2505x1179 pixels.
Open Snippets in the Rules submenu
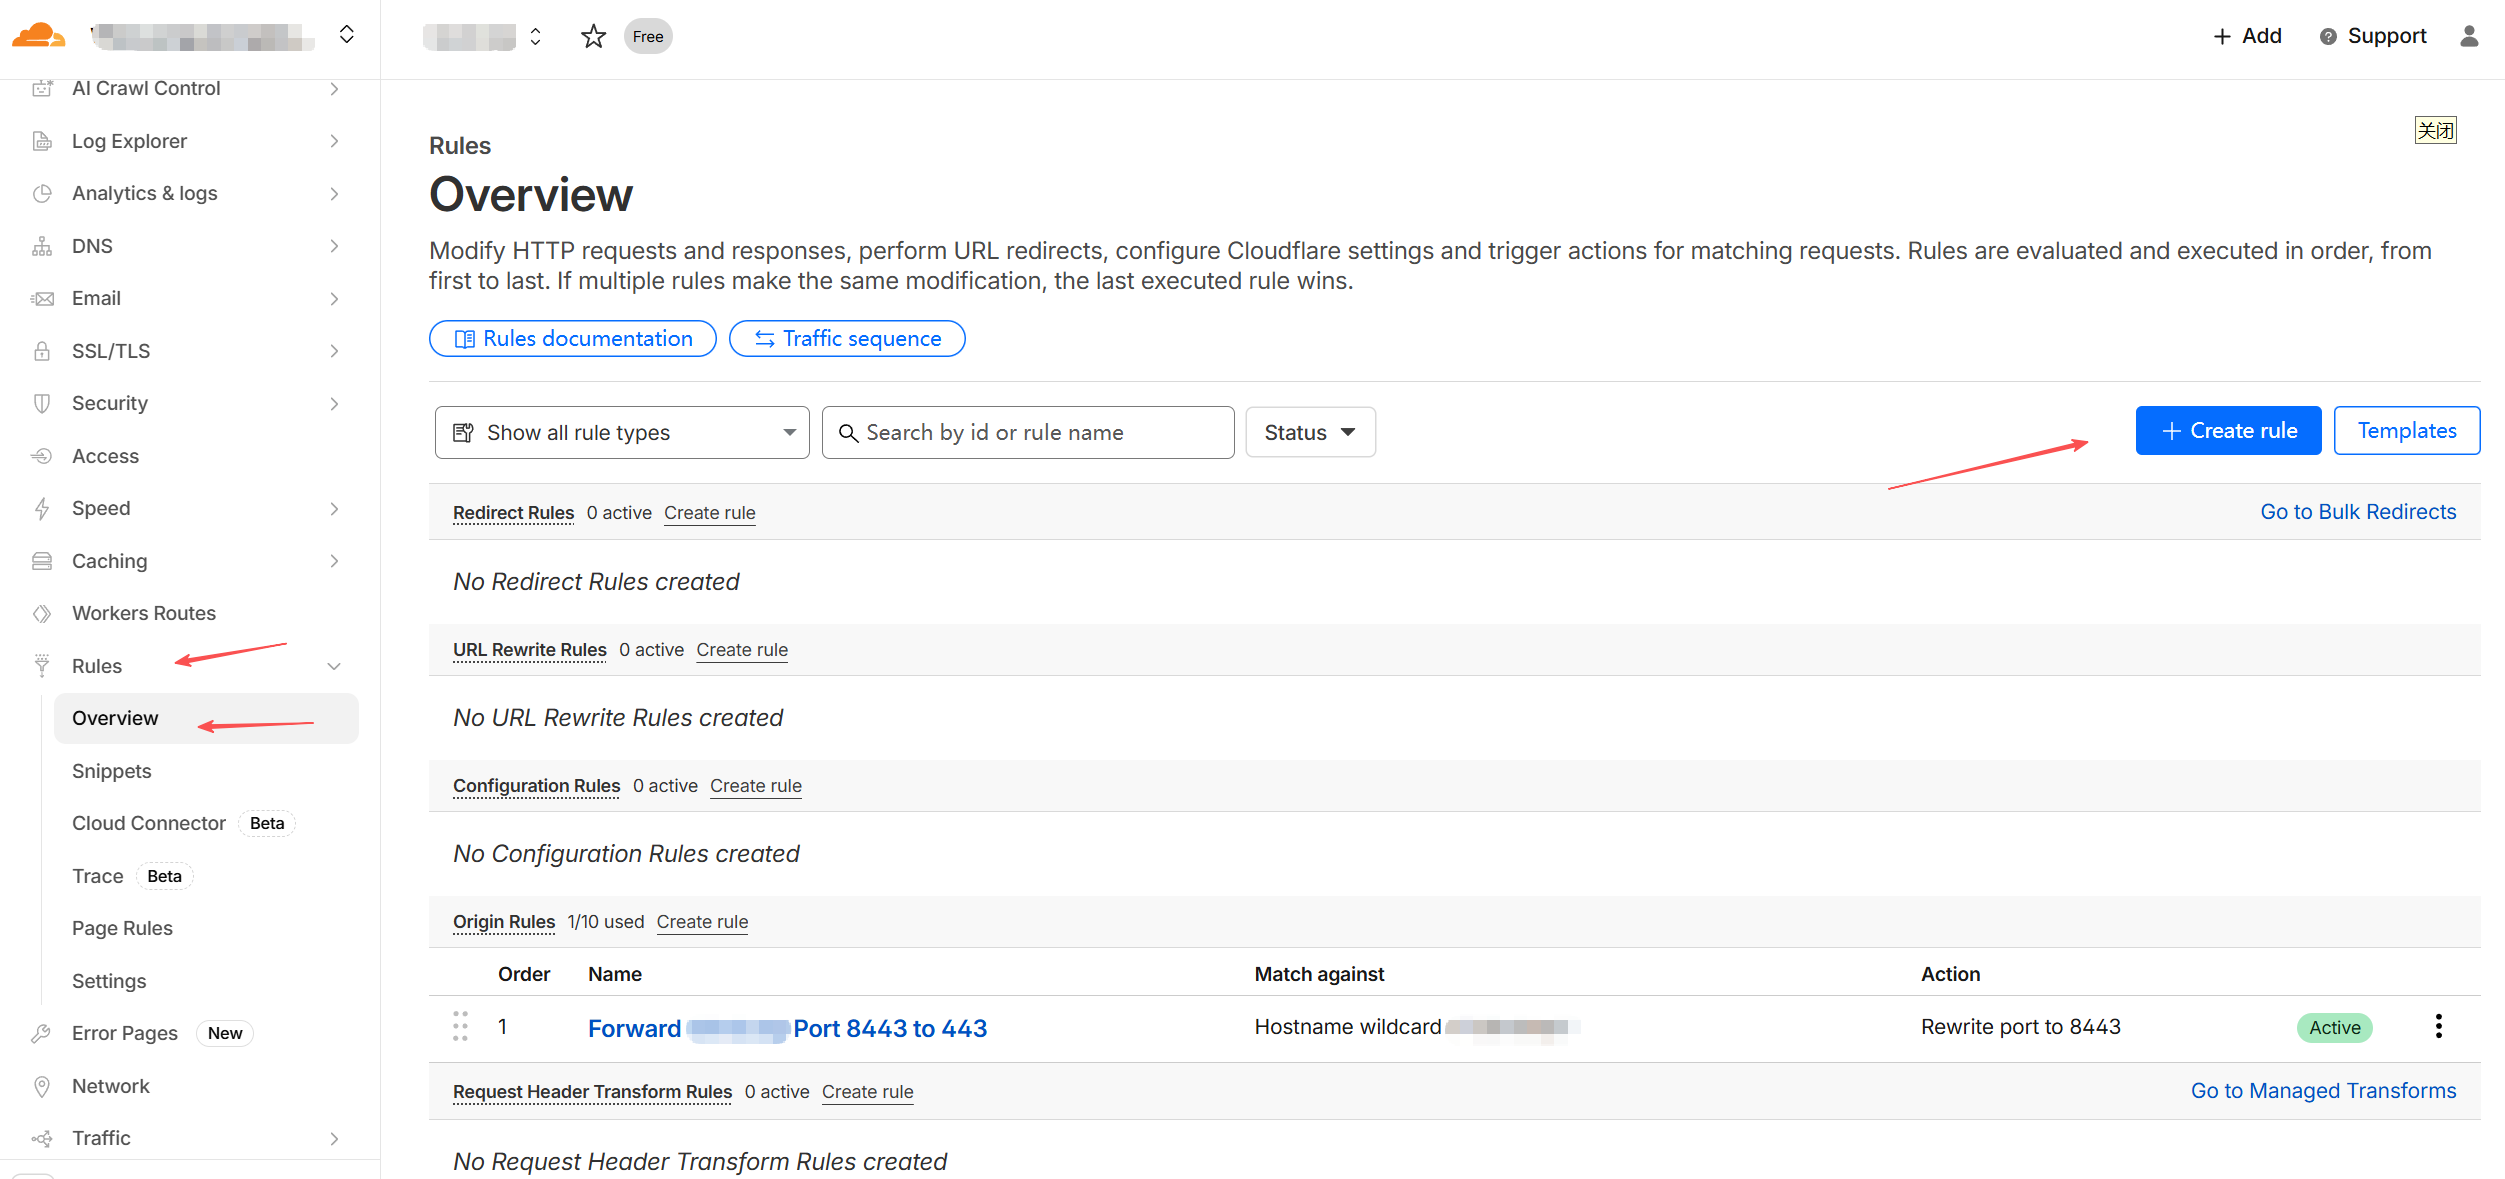point(112,771)
